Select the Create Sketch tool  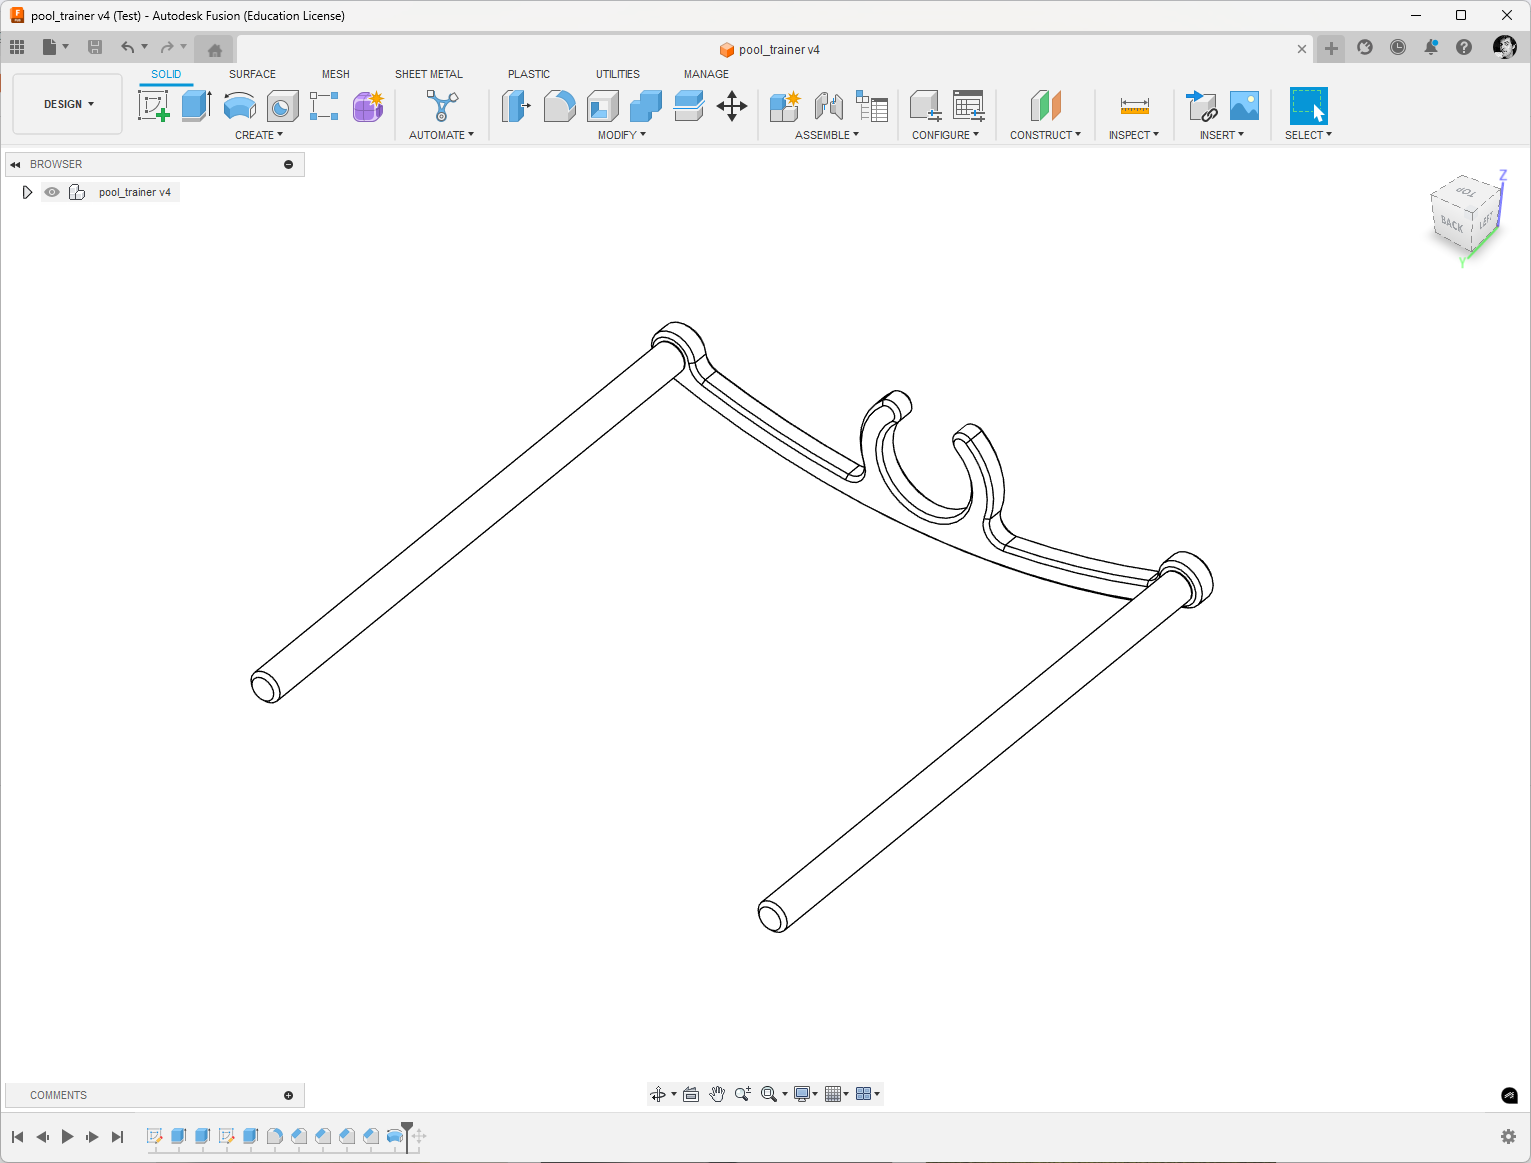(154, 105)
